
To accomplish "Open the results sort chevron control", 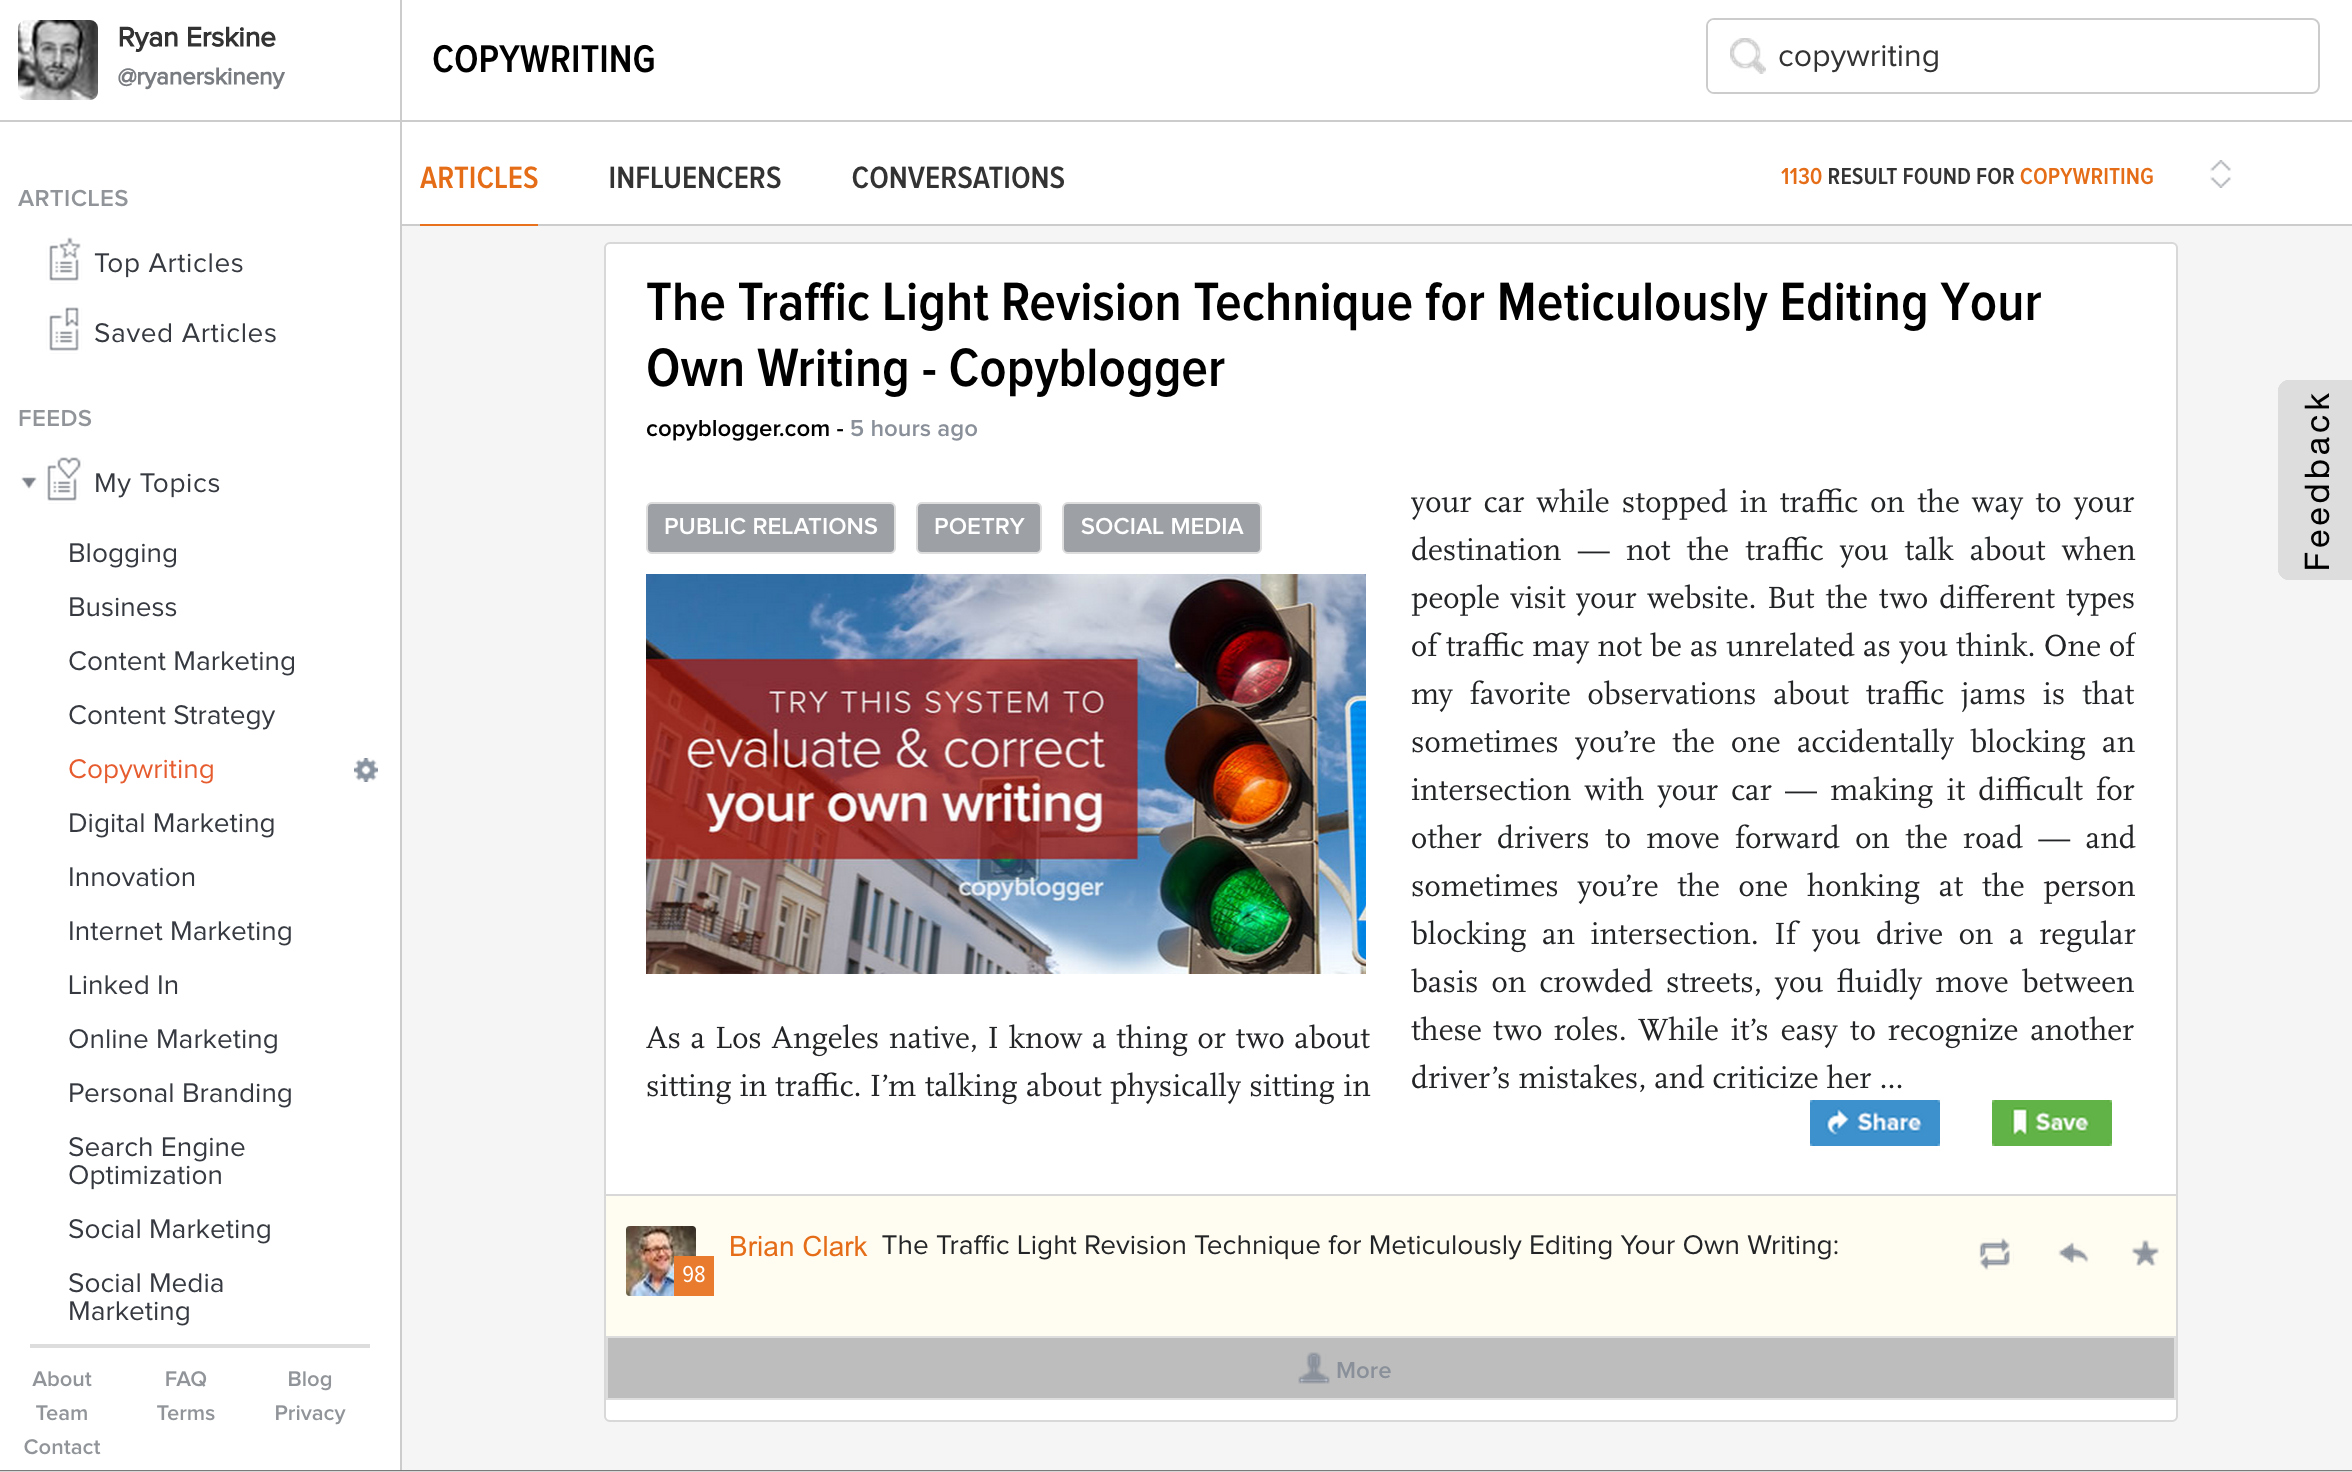I will (2220, 175).
